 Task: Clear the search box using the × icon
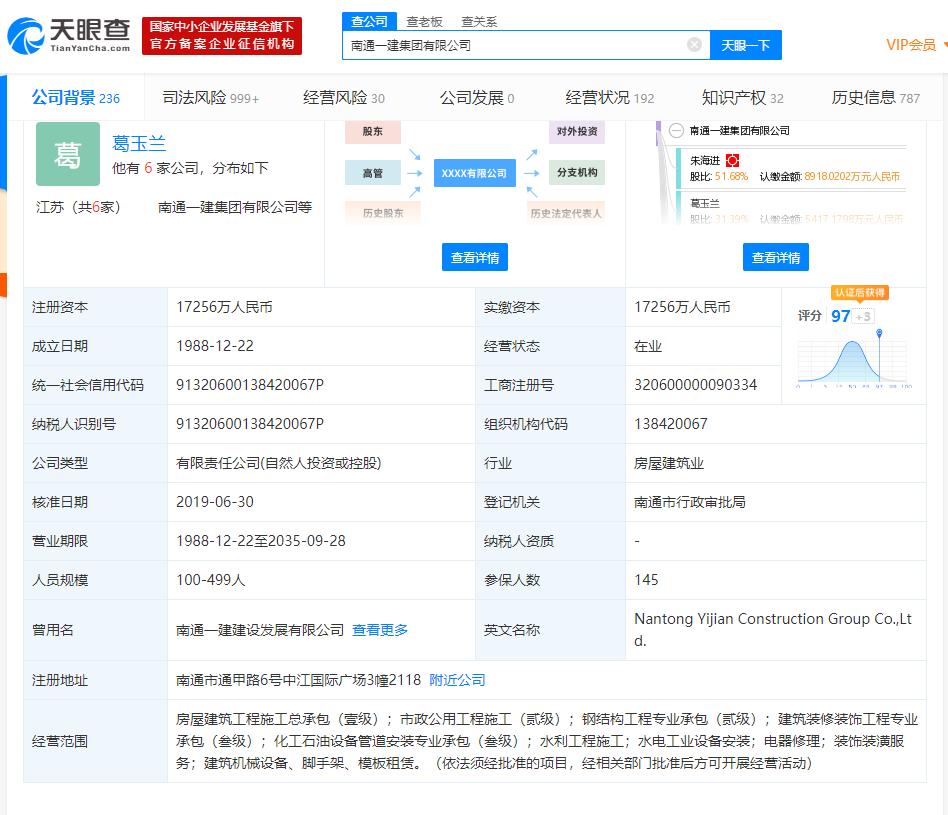(x=693, y=44)
